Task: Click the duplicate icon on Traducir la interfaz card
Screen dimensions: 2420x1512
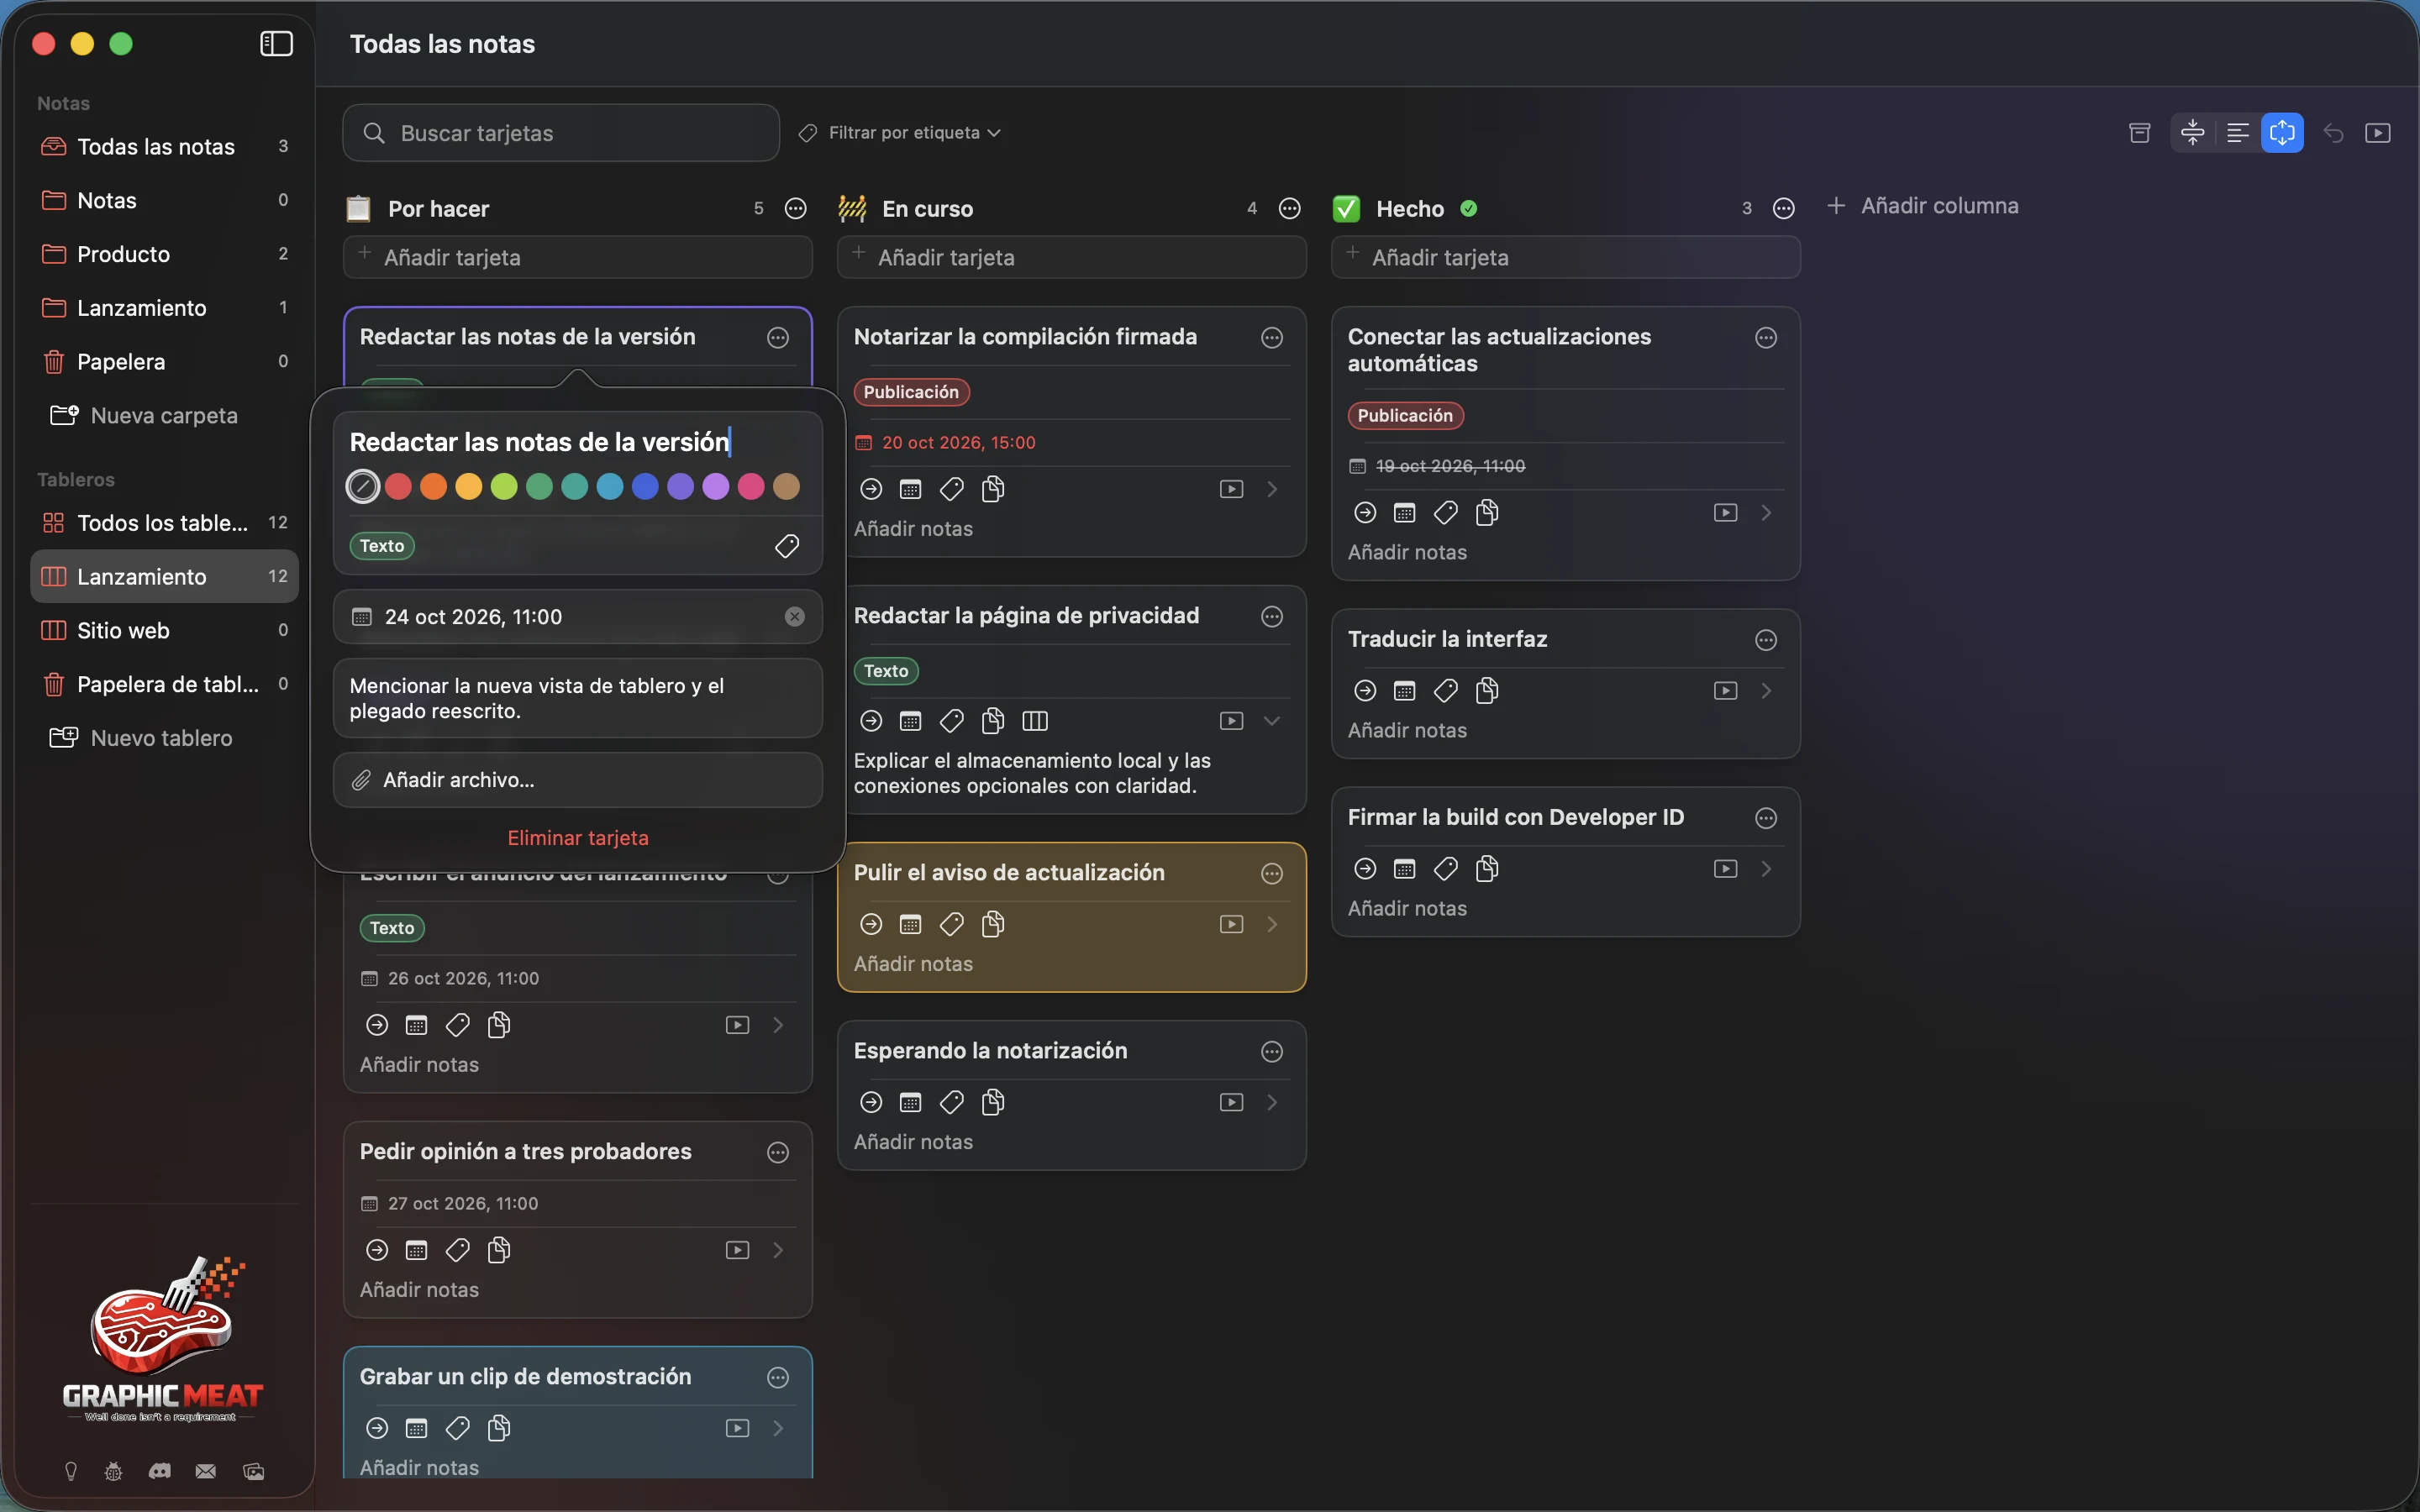Action: tap(1487, 691)
